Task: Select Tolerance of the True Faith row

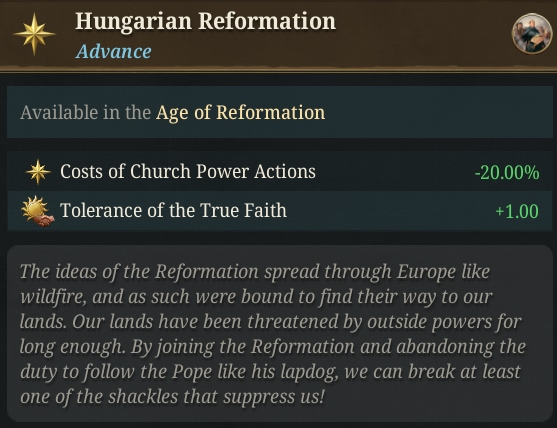Action: click(x=280, y=211)
